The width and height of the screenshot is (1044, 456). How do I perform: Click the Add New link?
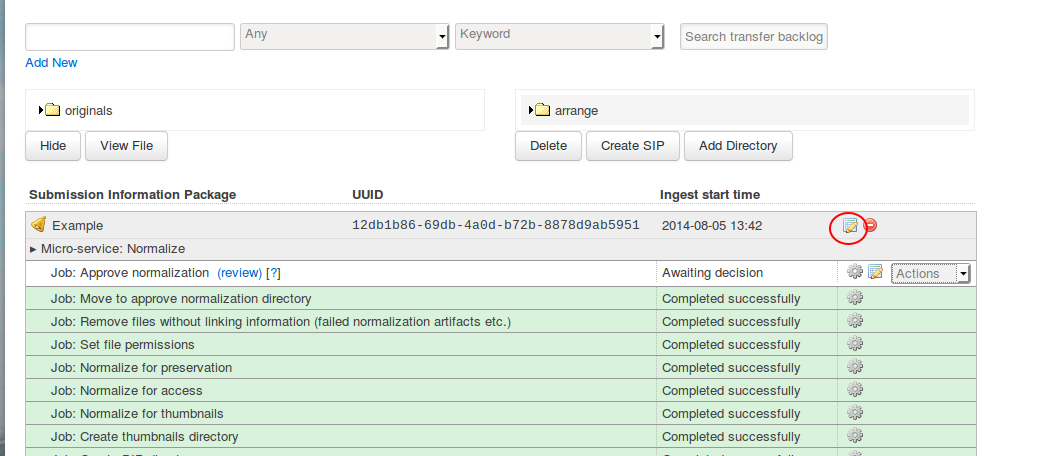(51, 63)
